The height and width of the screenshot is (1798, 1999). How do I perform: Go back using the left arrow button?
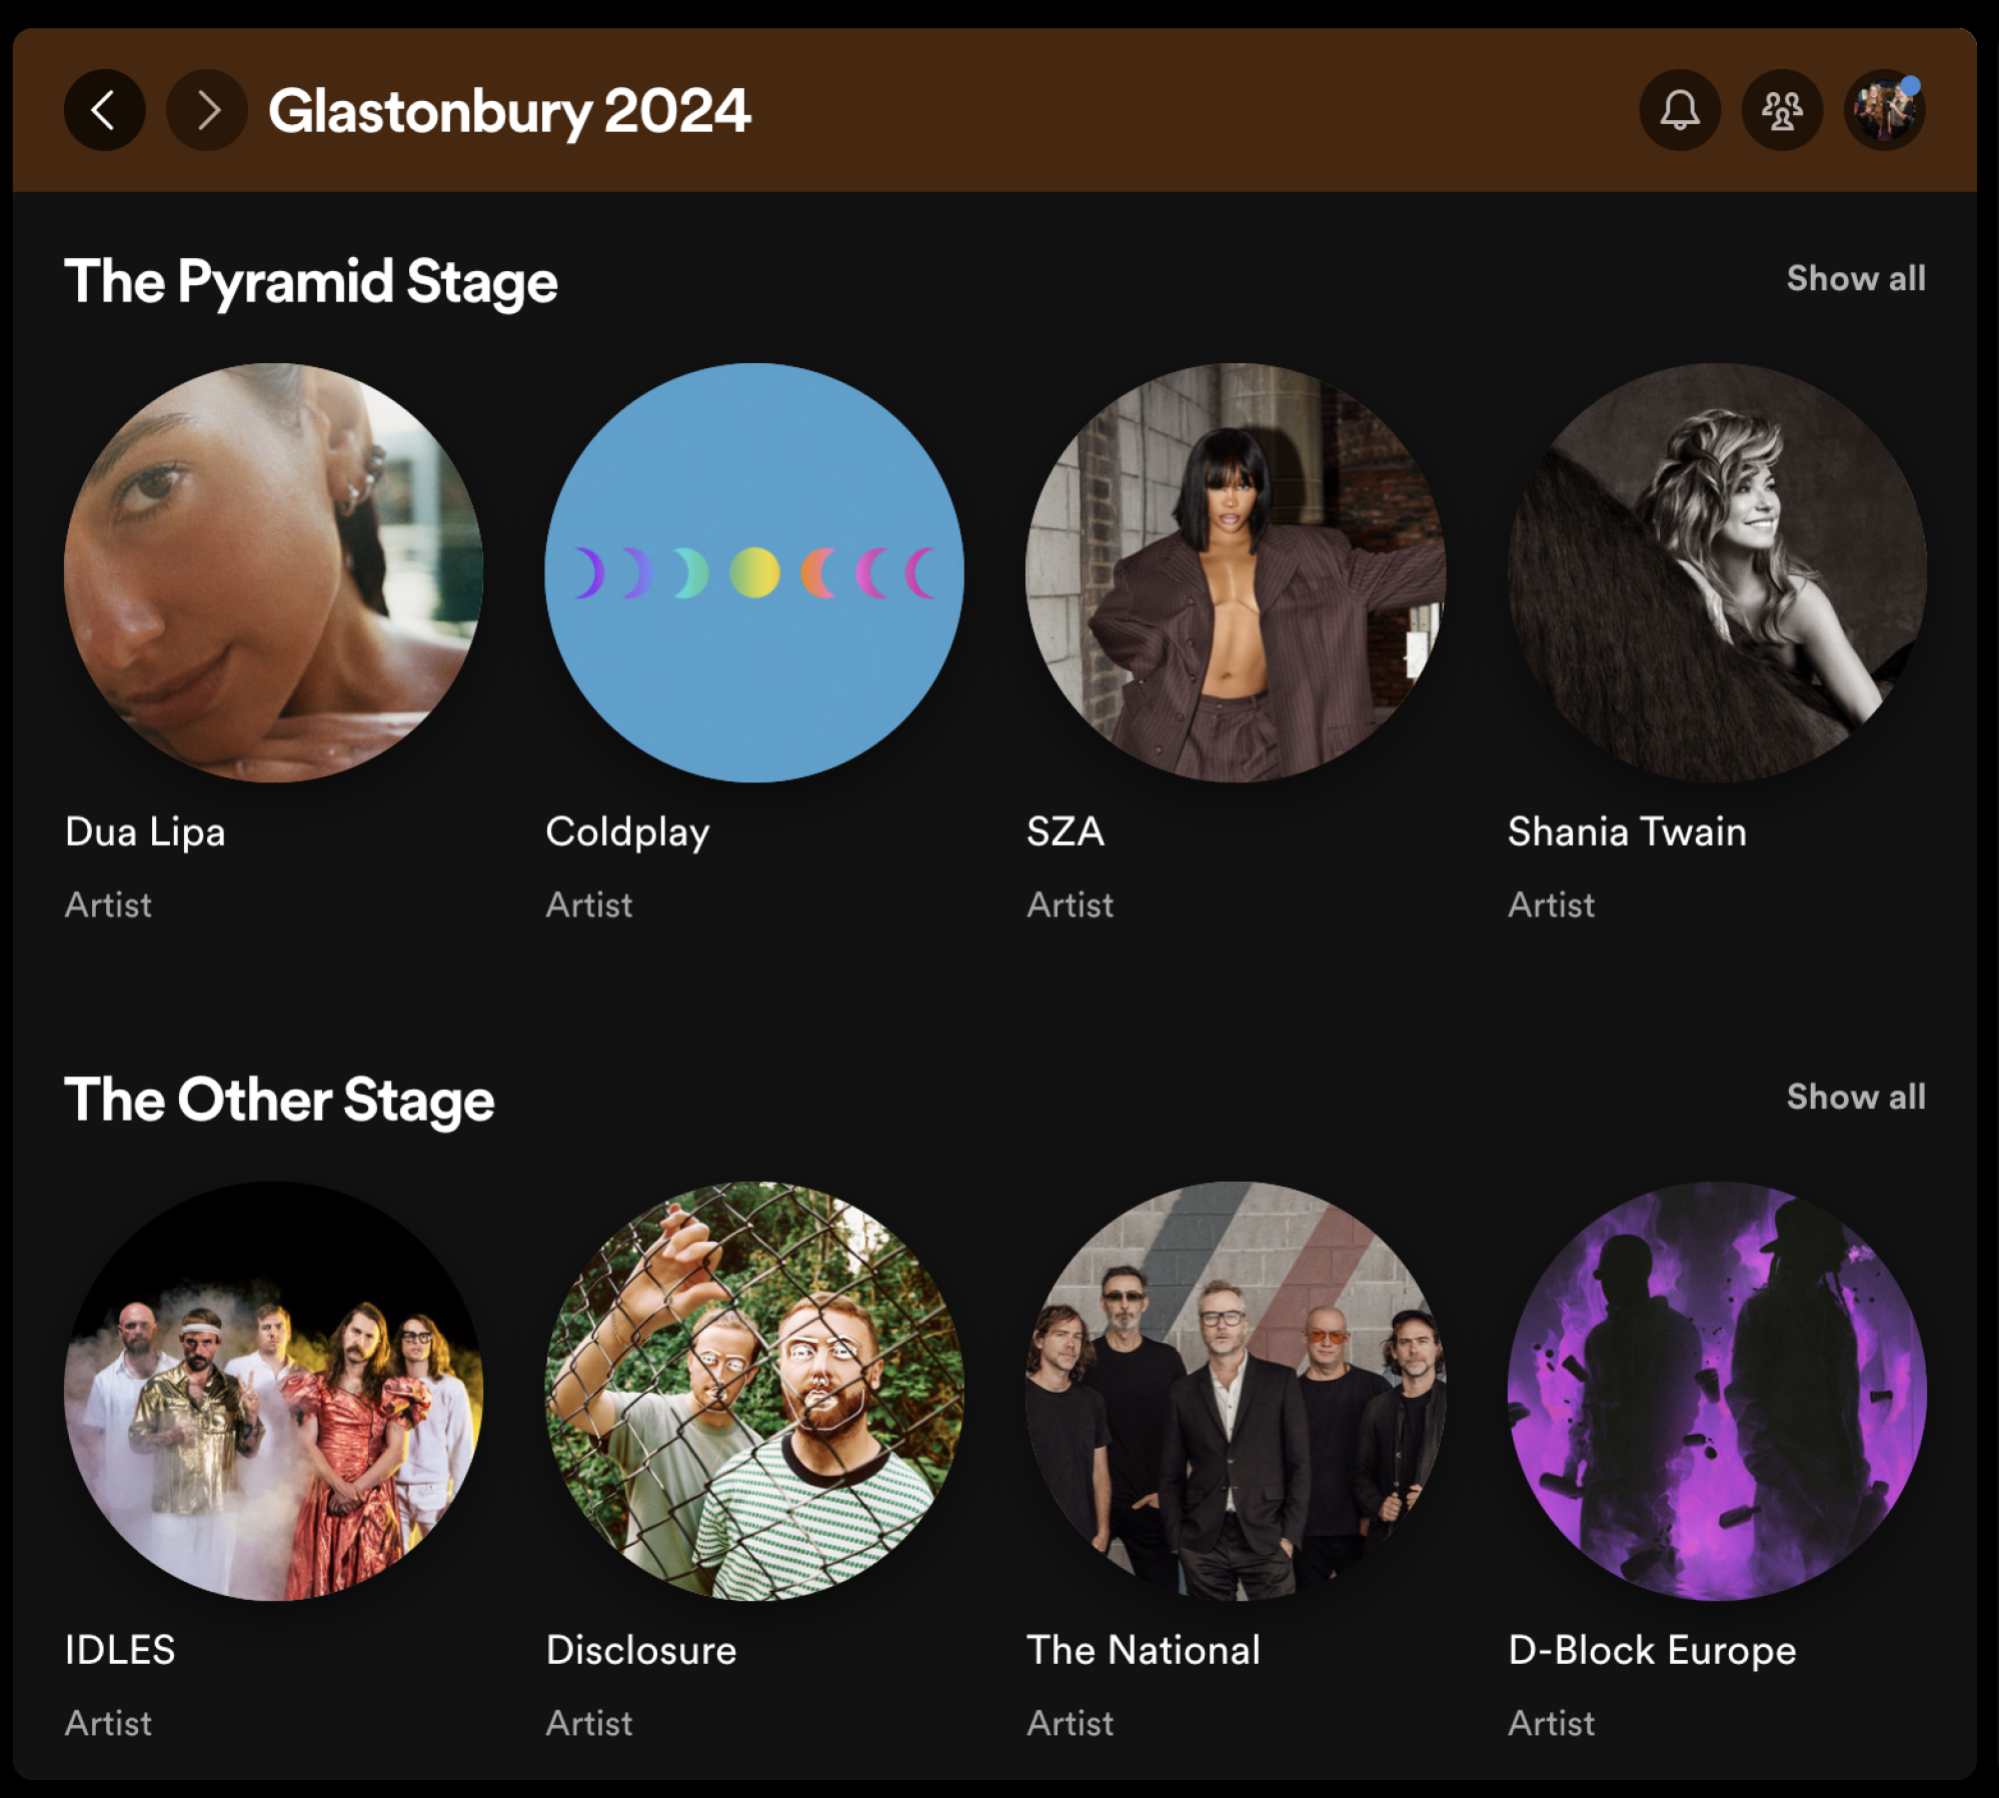coord(104,110)
